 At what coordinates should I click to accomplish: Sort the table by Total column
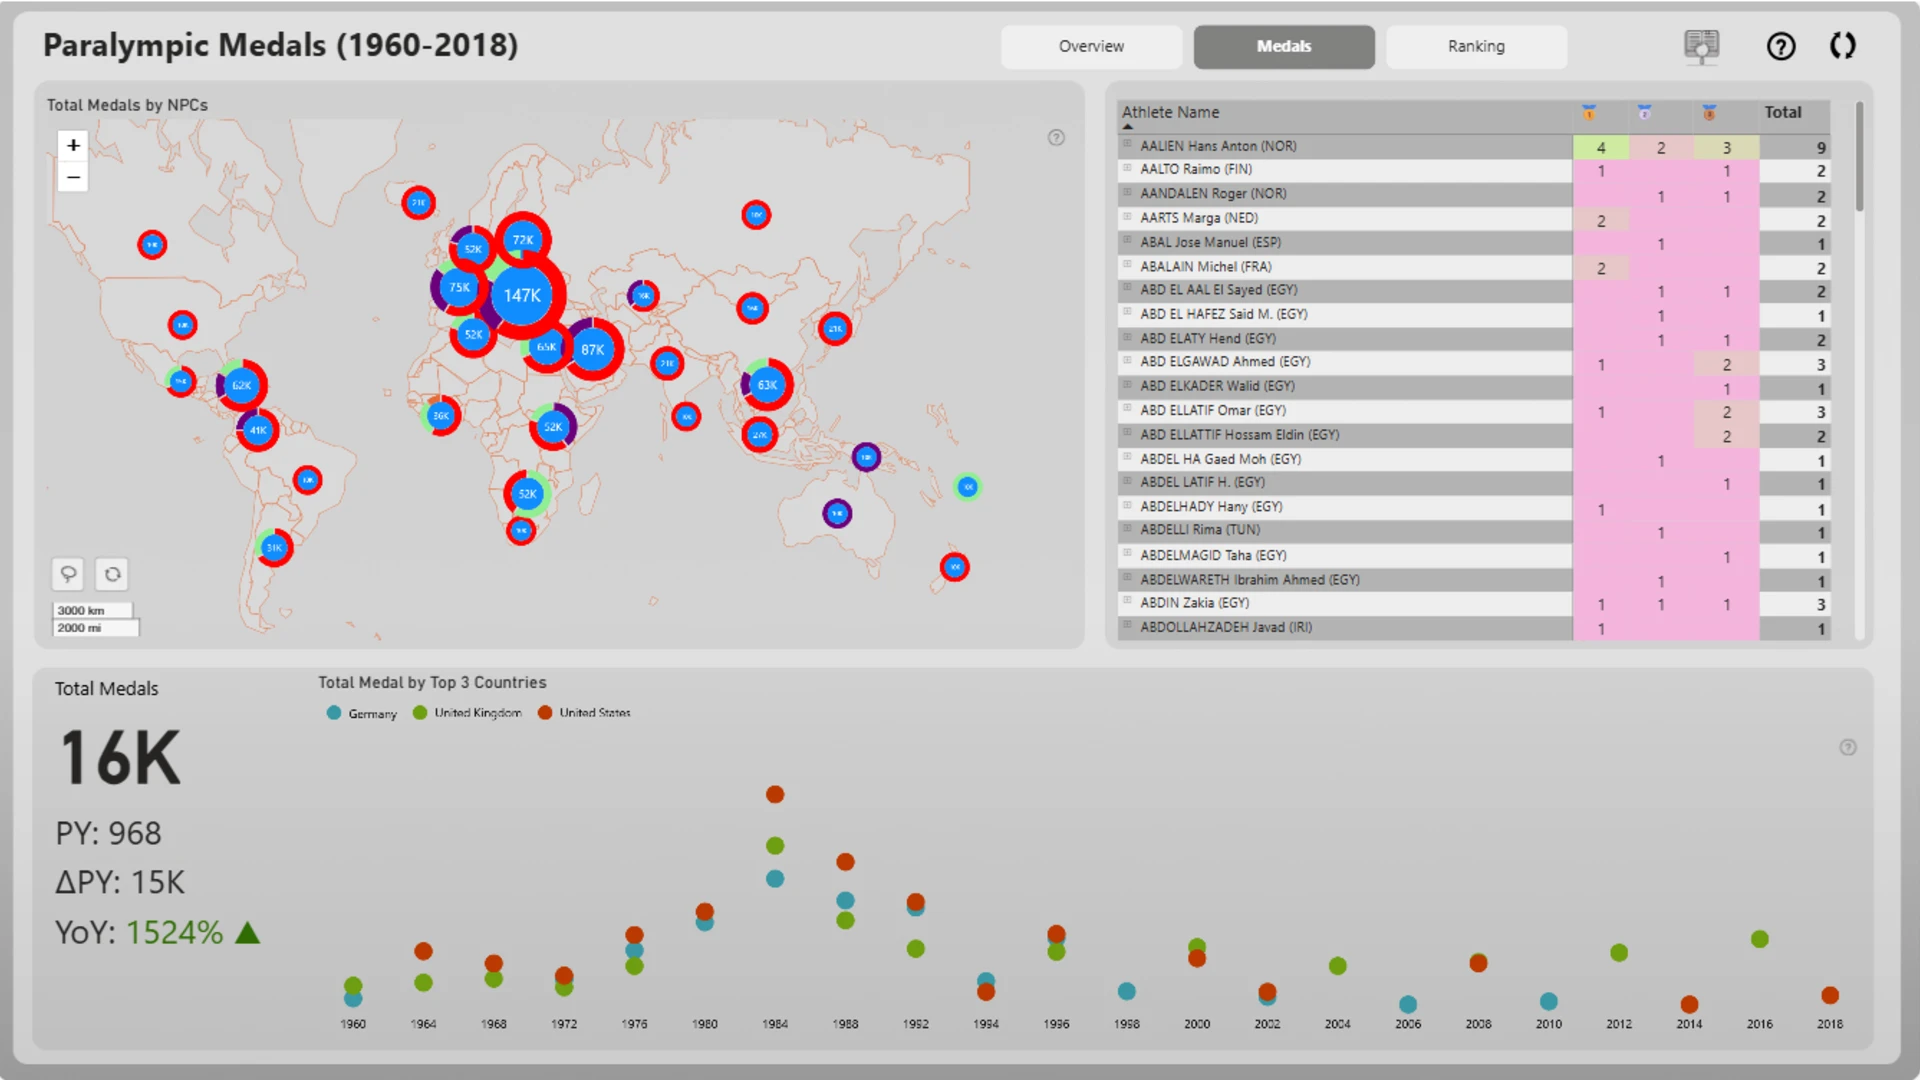pyautogui.click(x=1783, y=112)
